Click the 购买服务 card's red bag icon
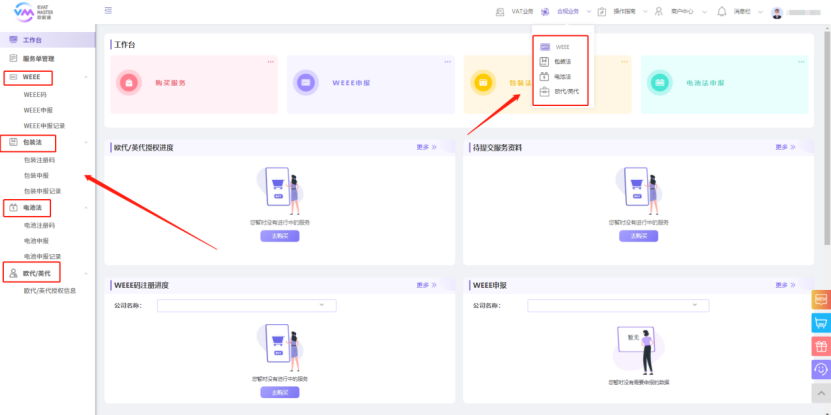 128,83
